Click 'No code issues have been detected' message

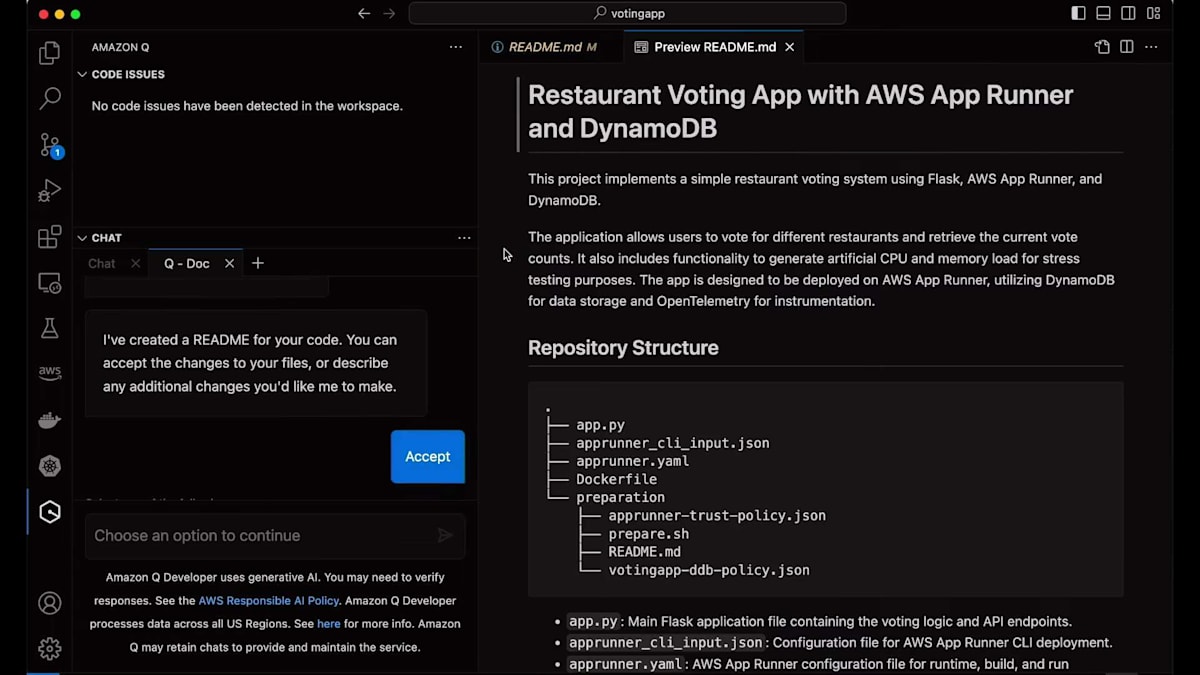point(247,106)
